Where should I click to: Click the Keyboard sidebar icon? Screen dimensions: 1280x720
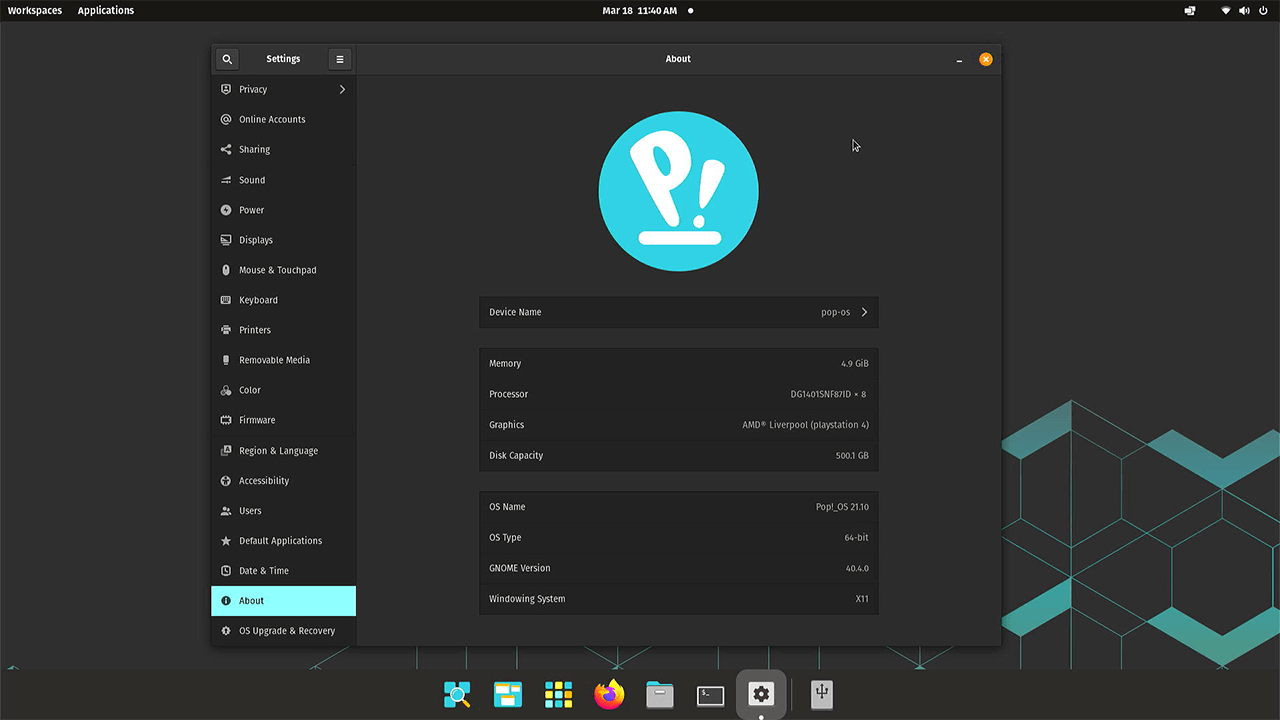226,300
